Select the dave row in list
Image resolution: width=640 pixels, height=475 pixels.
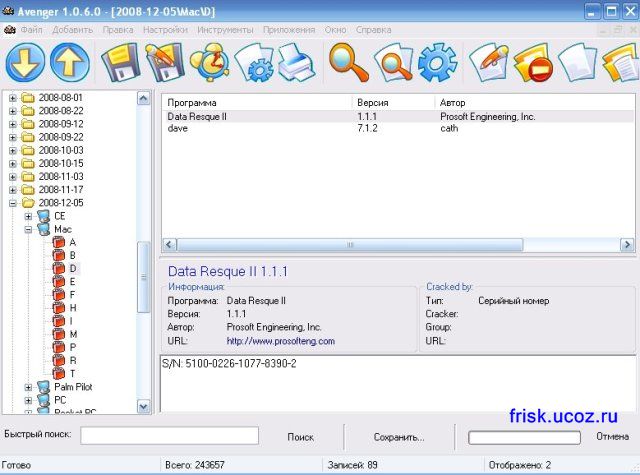tap(398, 129)
